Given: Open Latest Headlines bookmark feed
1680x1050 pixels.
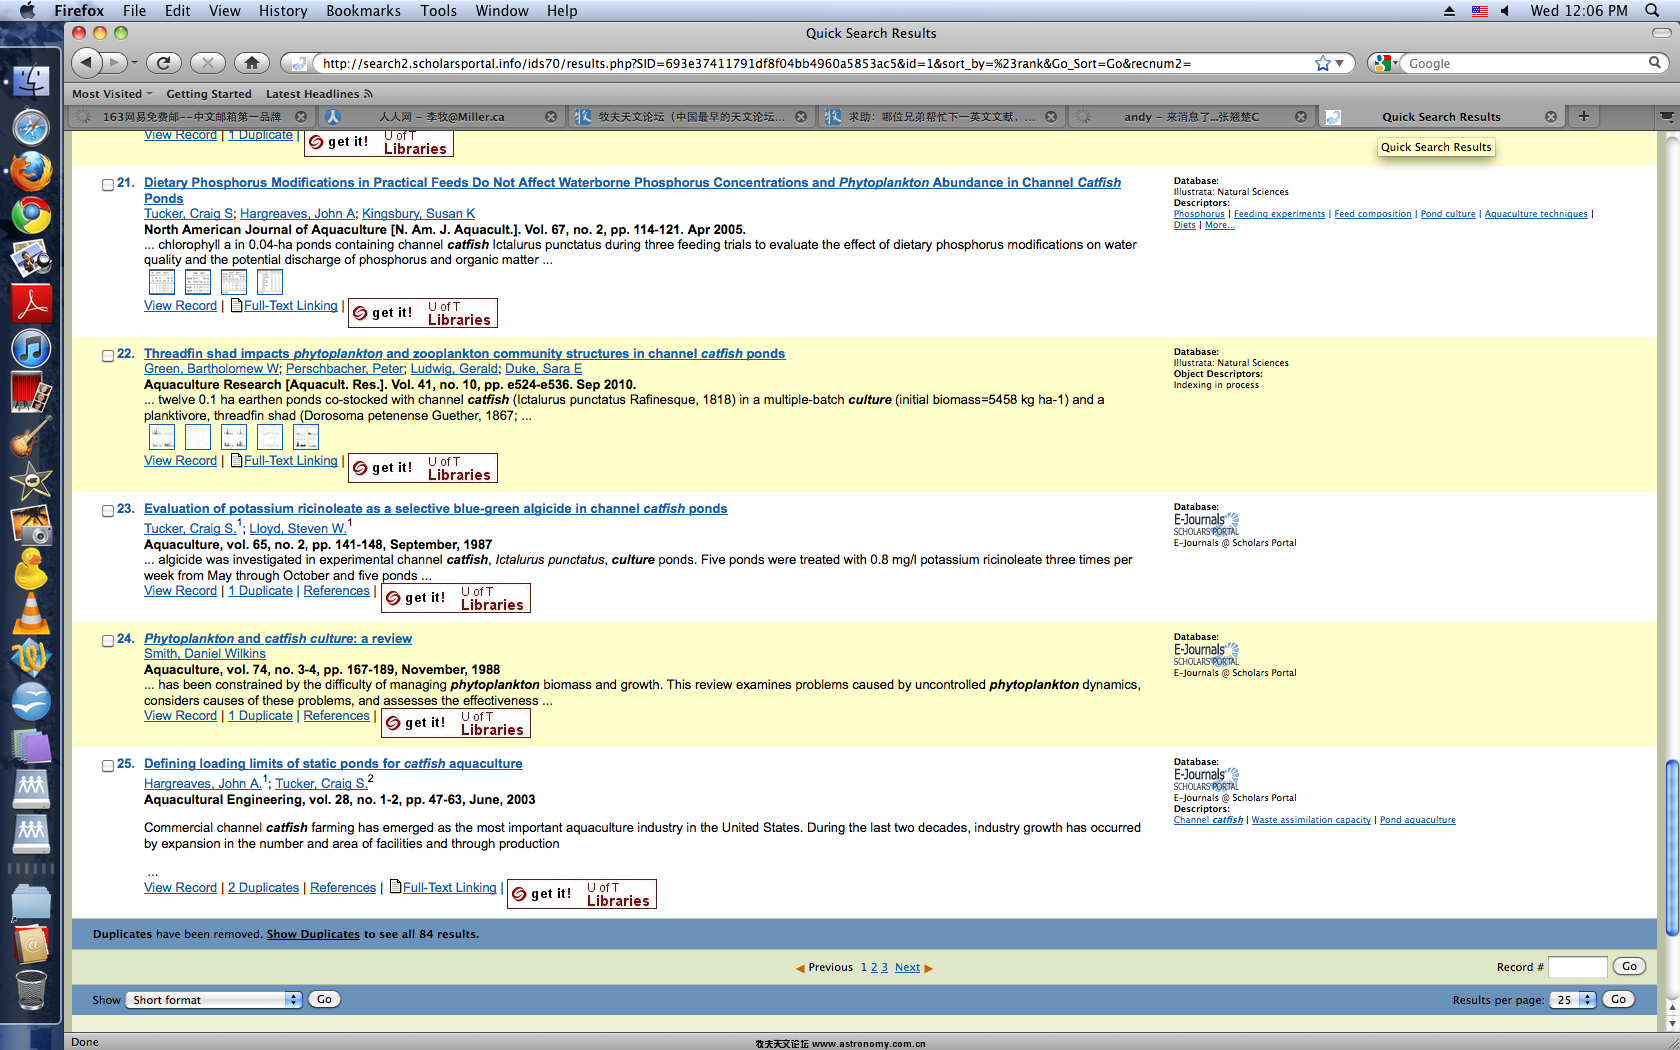Looking at the screenshot, I should click(319, 94).
